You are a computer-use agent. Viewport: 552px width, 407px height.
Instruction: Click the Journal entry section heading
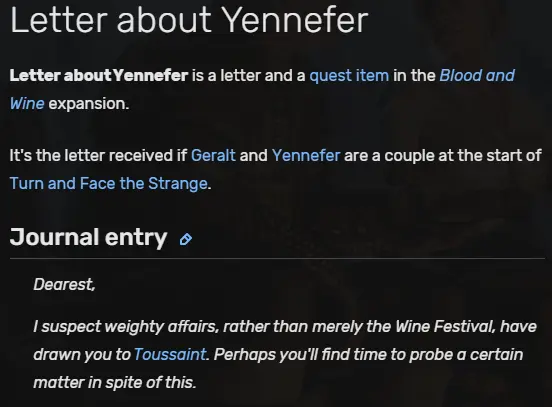tap(88, 237)
